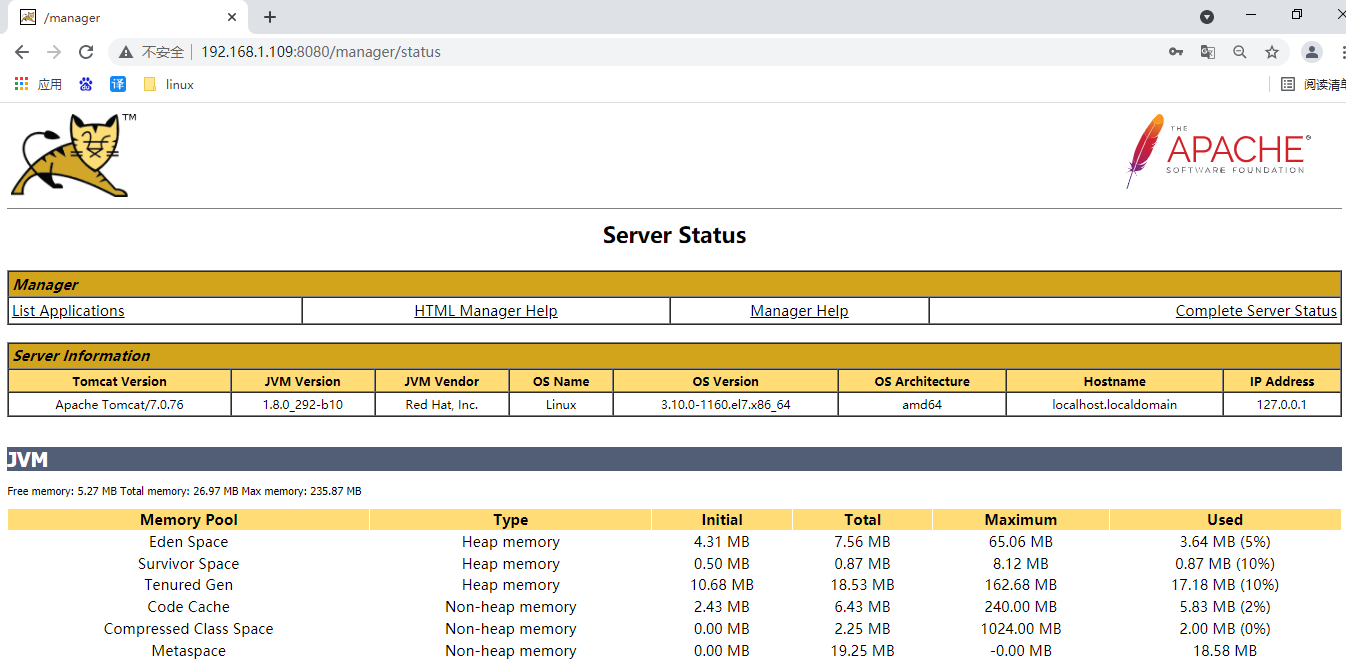Open a new browser tab
This screenshot has height=666, width=1346.
click(270, 17)
